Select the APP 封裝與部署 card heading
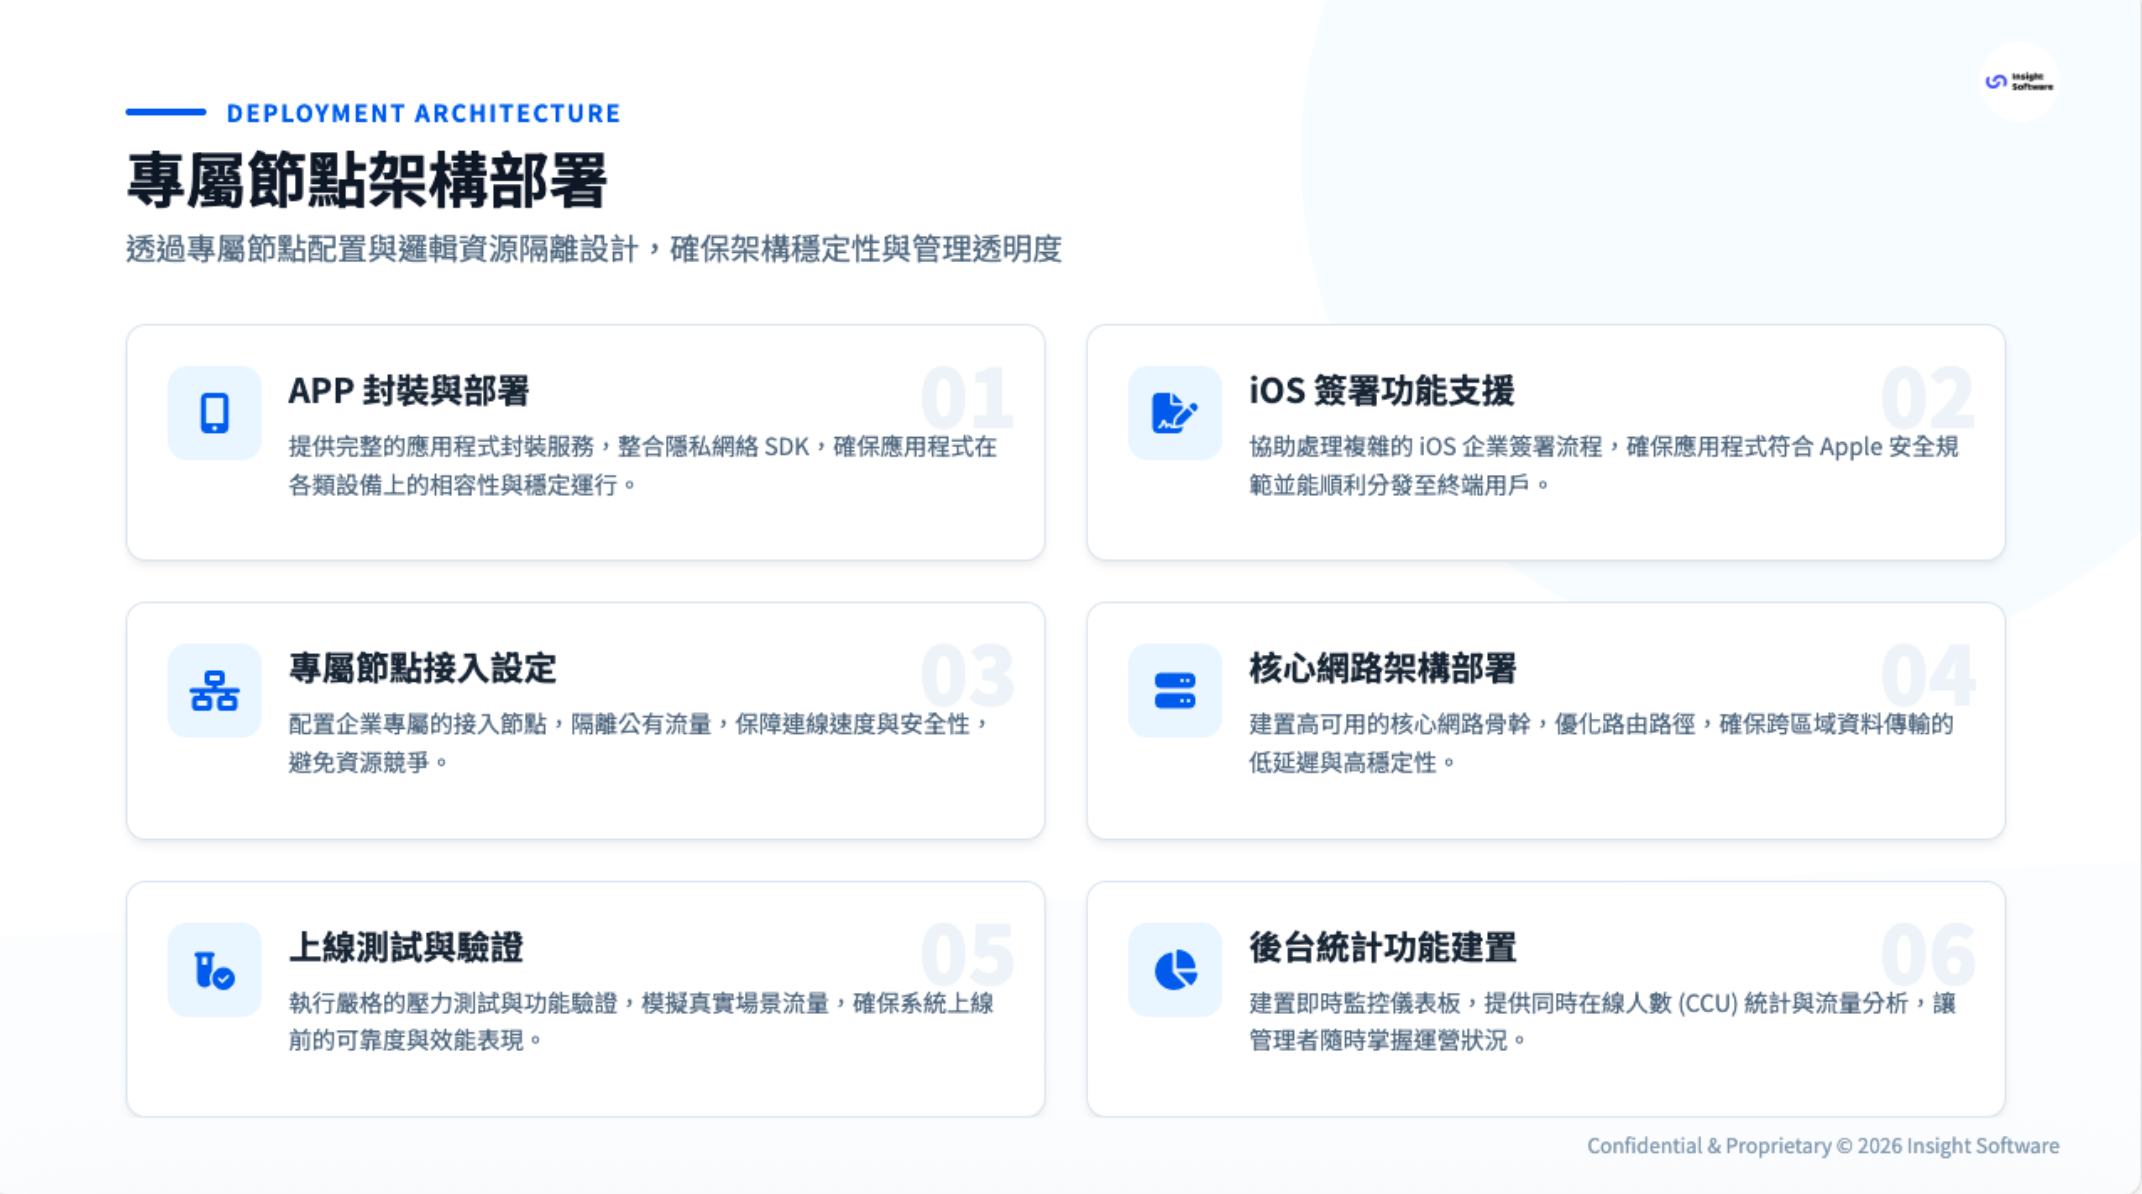 408,391
